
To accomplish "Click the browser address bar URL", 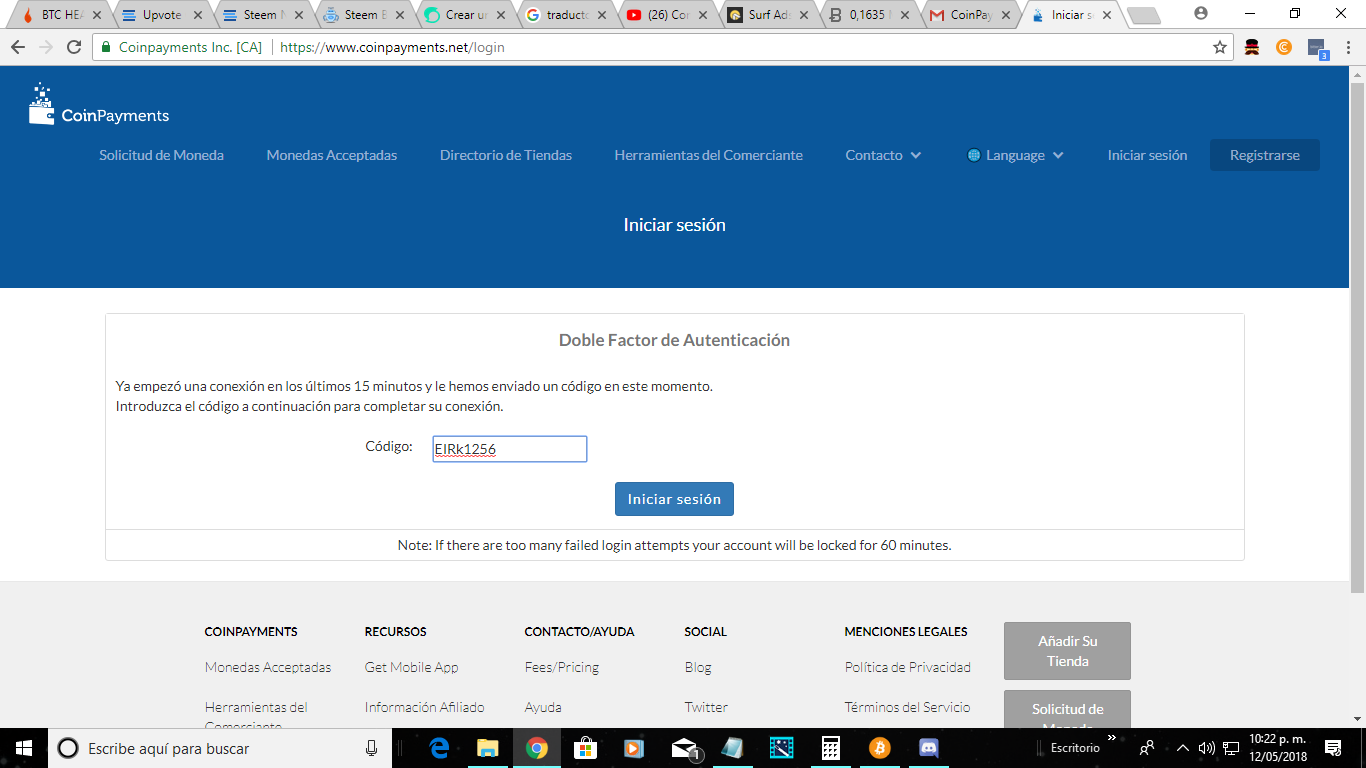I will click(392, 47).
